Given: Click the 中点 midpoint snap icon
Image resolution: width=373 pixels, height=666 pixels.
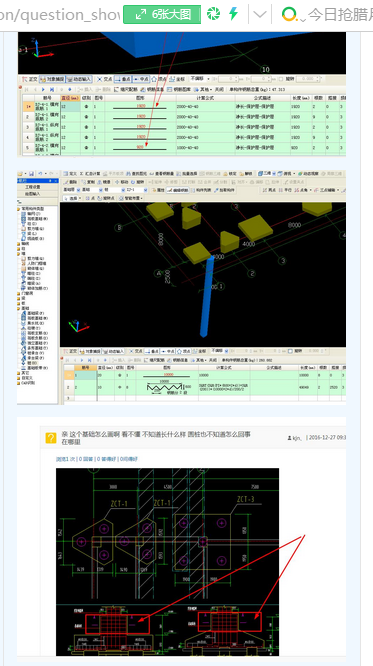Looking at the screenshot, I should coord(141,79).
